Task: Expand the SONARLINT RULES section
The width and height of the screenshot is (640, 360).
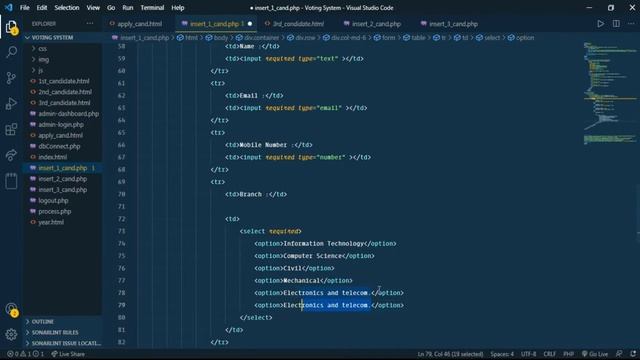Action: click(55, 333)
